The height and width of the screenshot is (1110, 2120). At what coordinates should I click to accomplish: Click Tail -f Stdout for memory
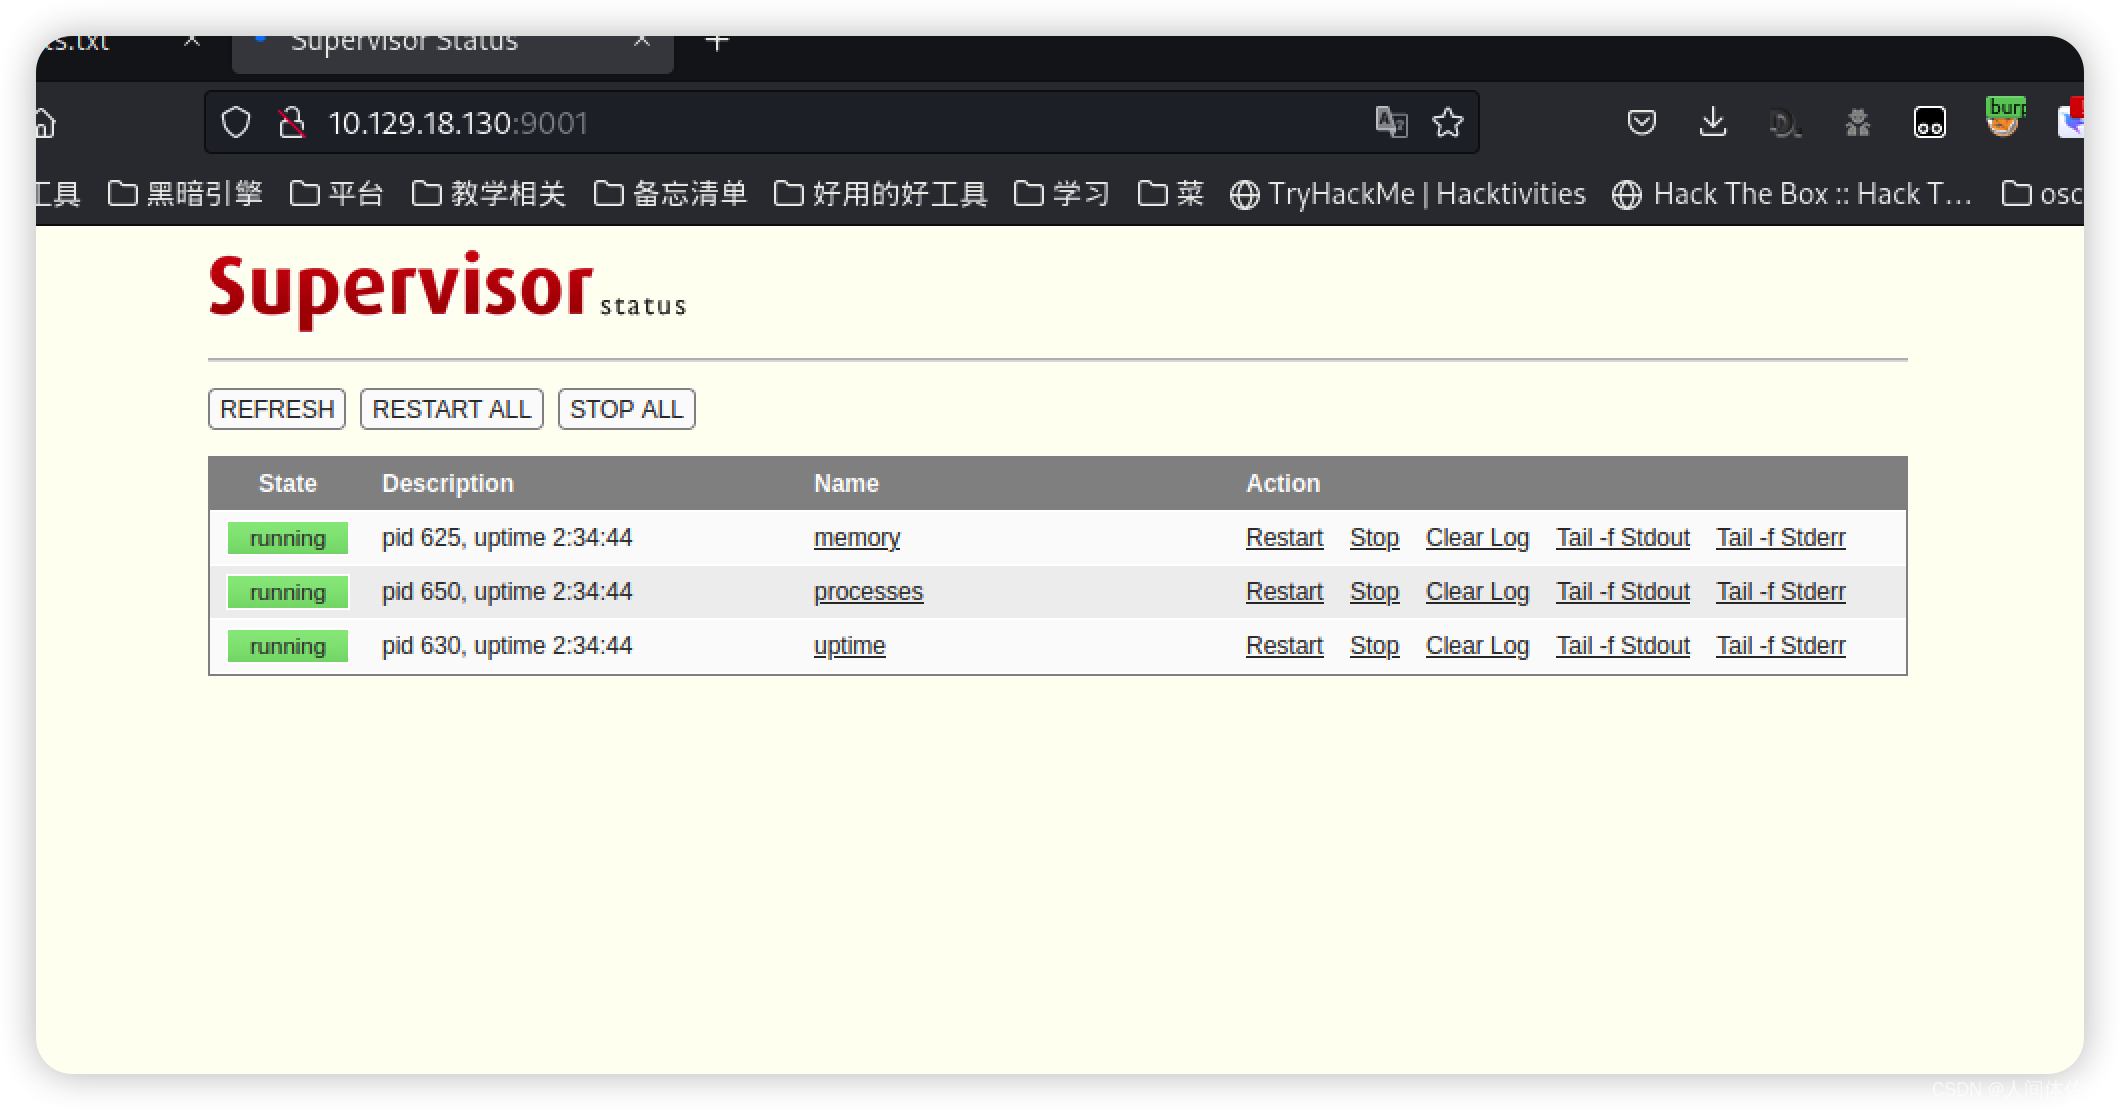pyautogui.click(x=1622, y=537)
